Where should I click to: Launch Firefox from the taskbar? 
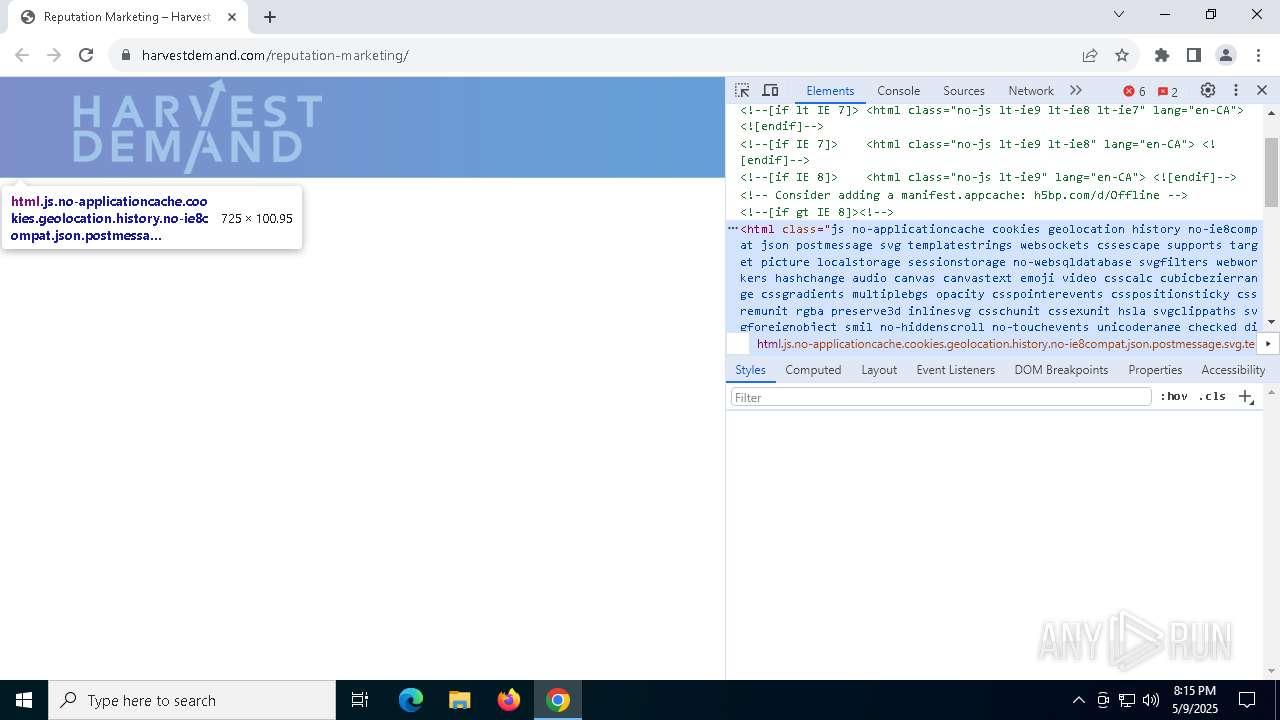coord(509,700)
